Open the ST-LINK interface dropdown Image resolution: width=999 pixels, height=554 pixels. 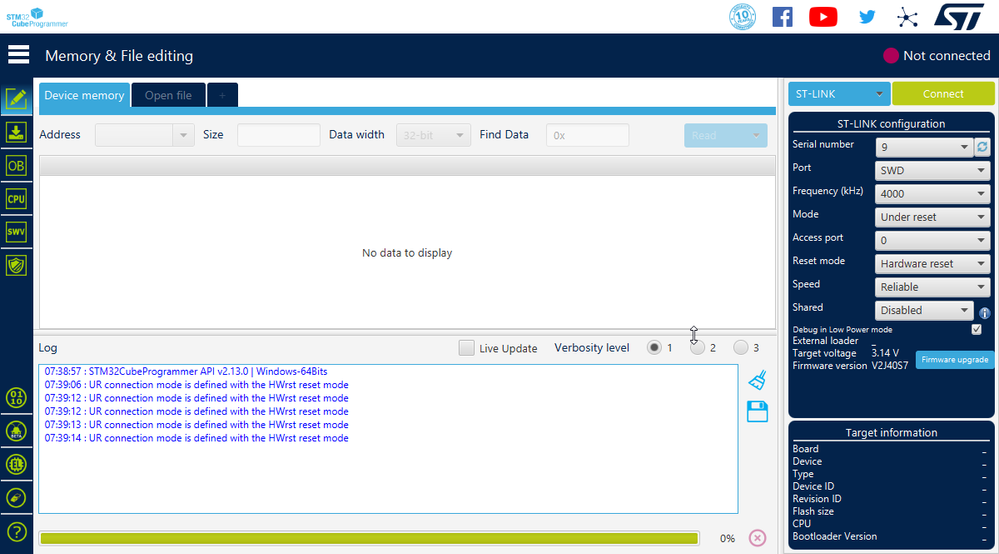[839, 94]
